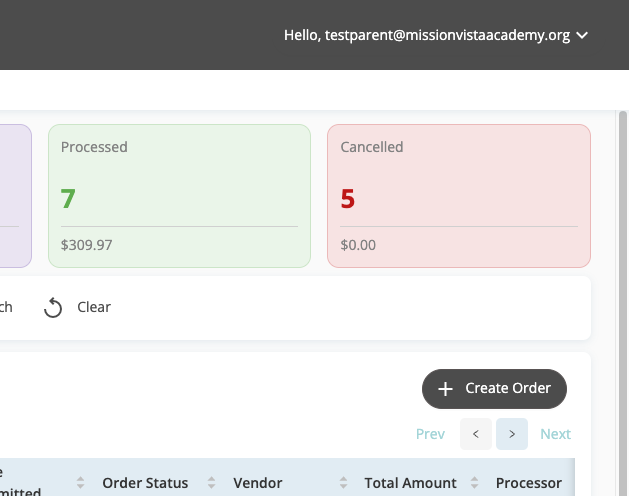Click the Cancelled count 5
The width and height of the screenshot is (629, 496).
pos(348,199)
